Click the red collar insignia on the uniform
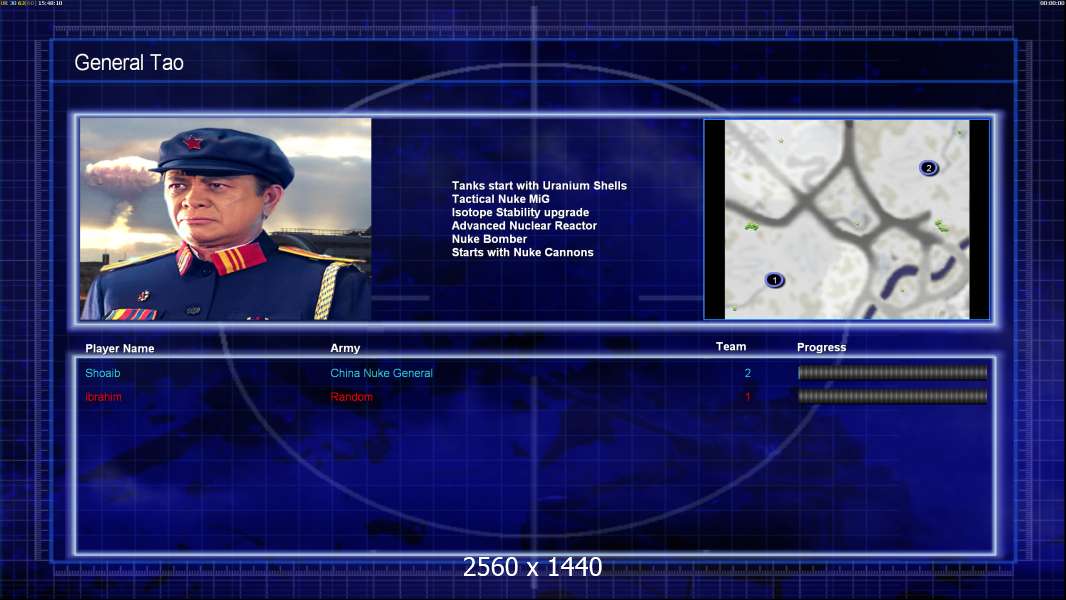 [238, 259]
